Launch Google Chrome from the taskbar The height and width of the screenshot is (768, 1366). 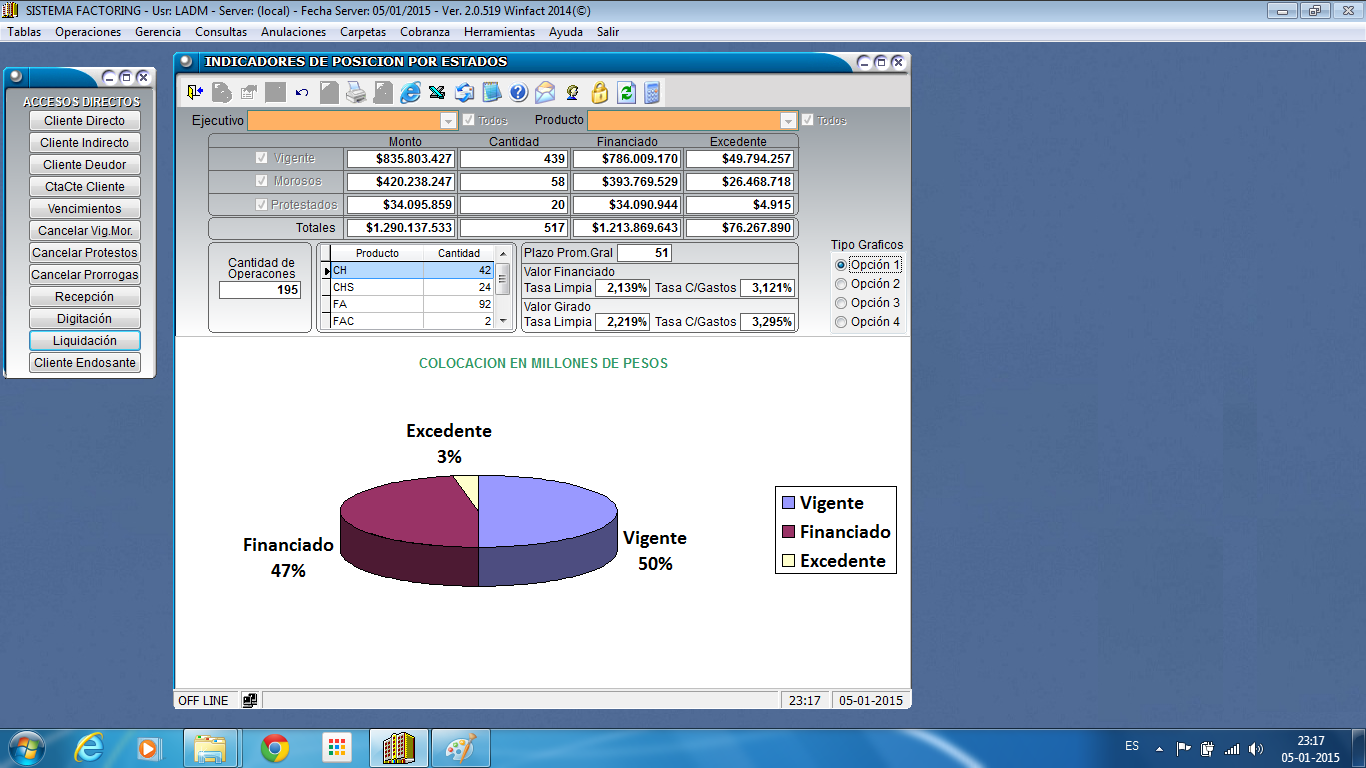pyautogui.click(x=275, y=747)
